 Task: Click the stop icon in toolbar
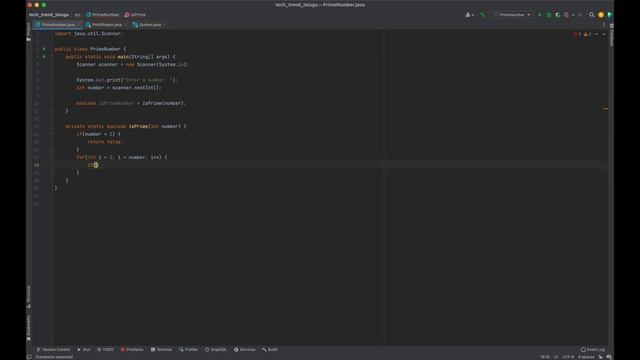coord(580,15)
